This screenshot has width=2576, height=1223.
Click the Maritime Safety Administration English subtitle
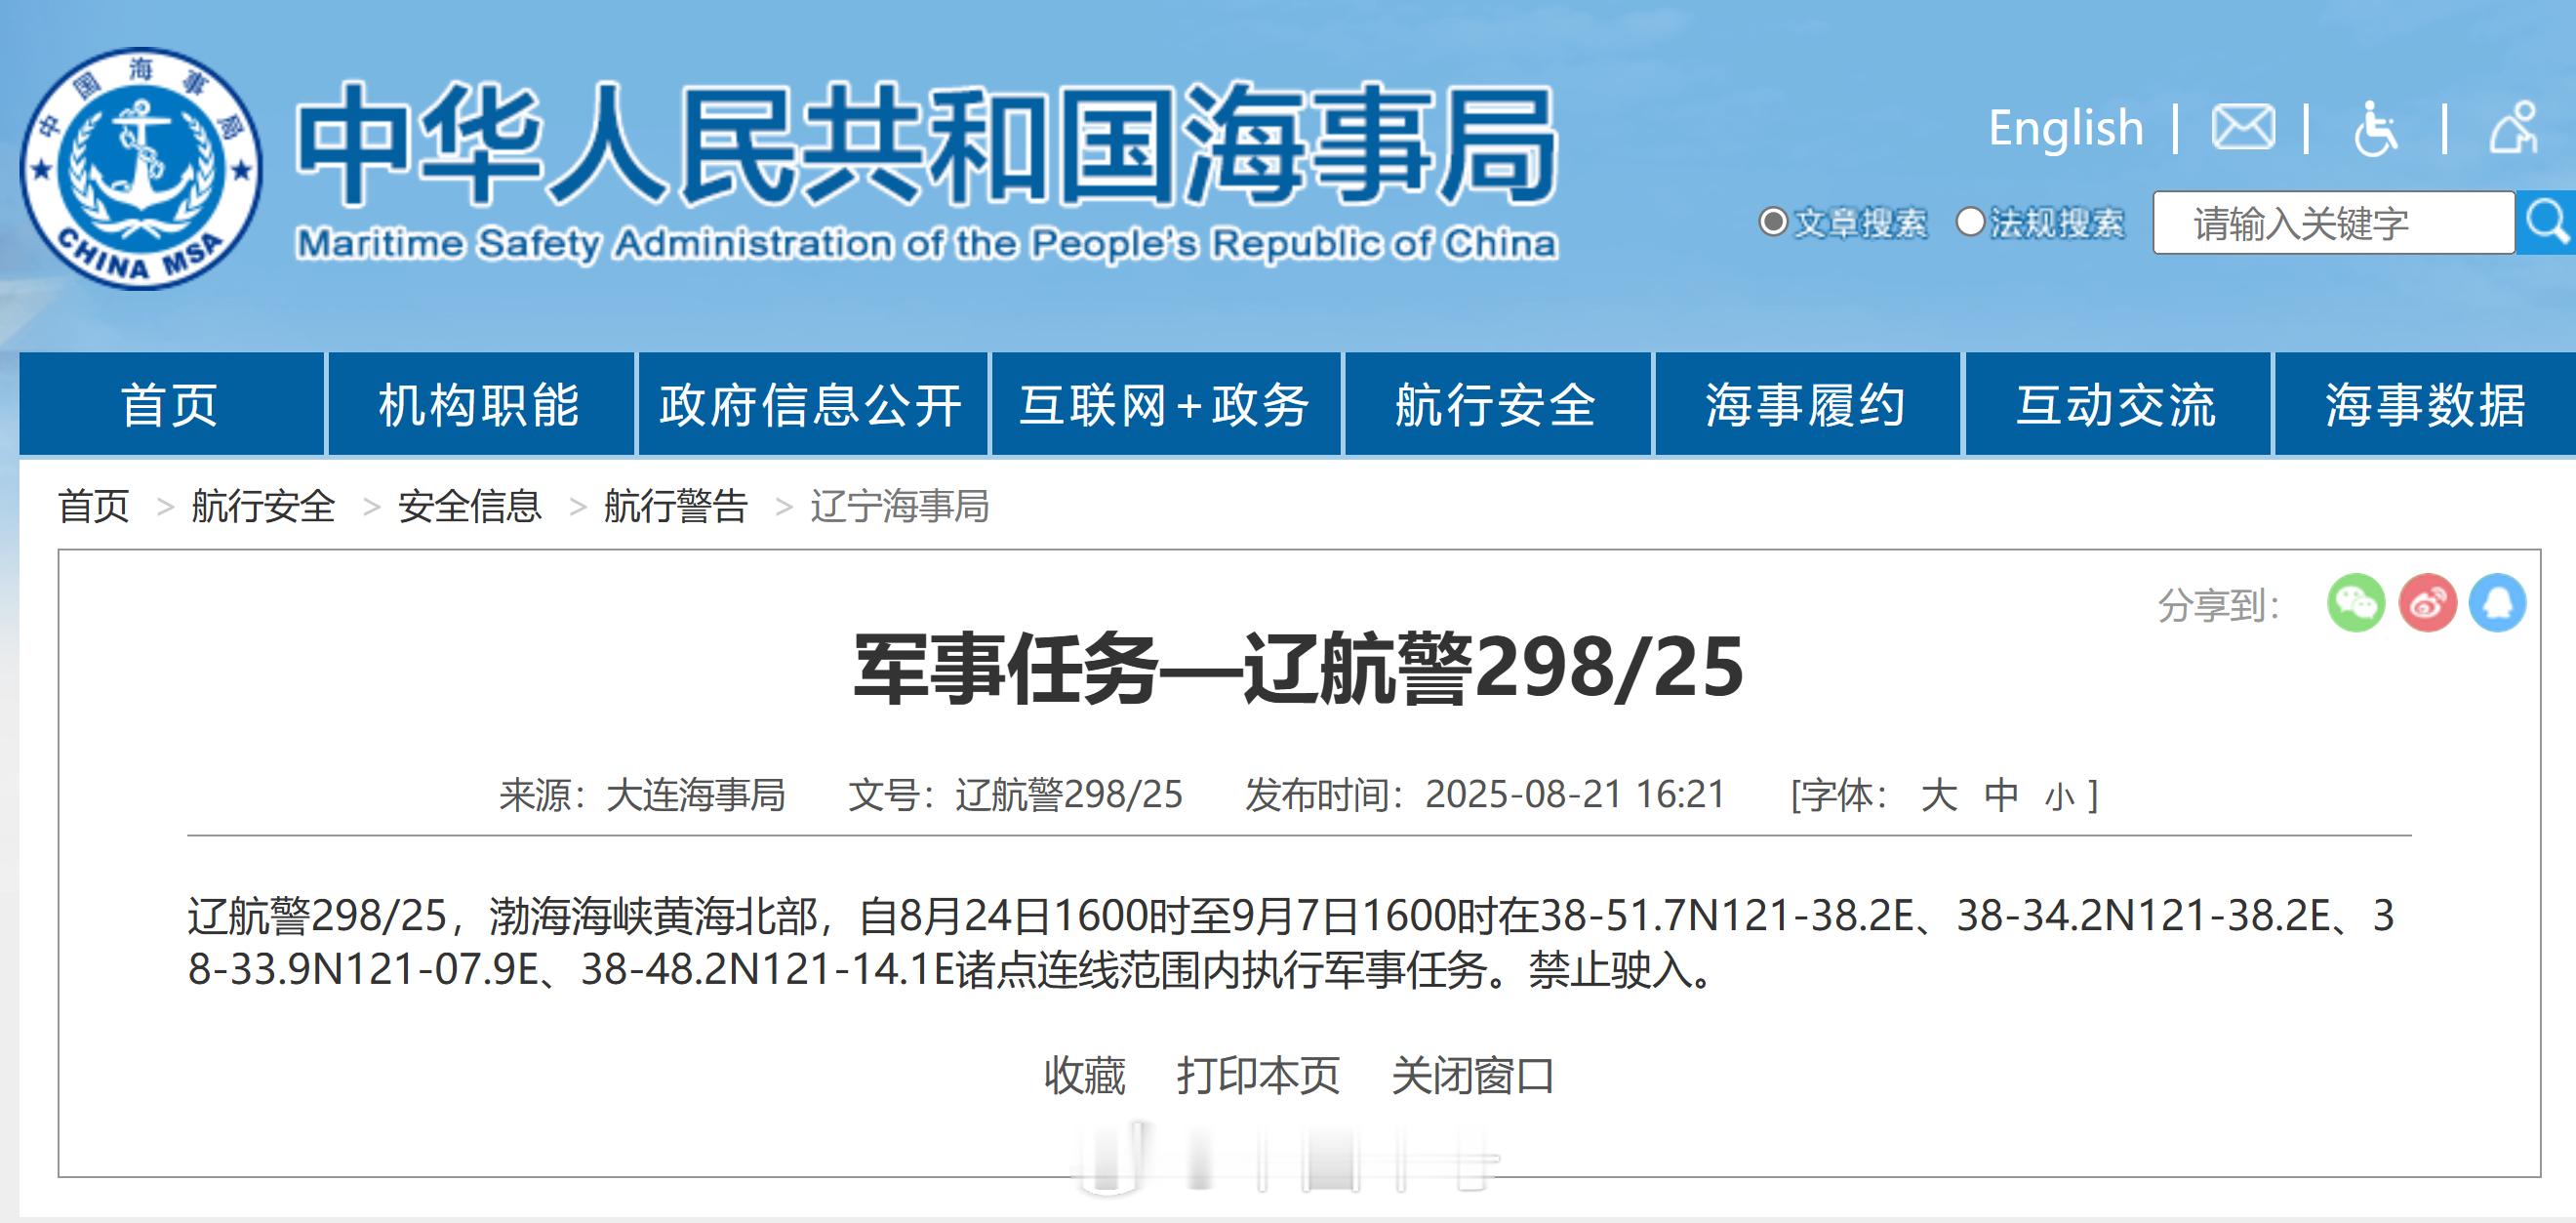point(927,244)
